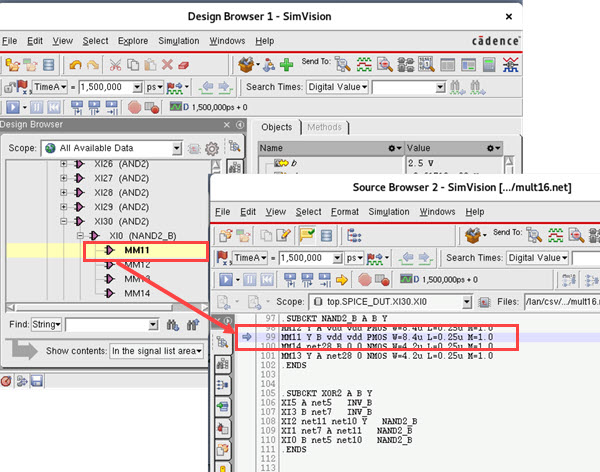Screen dimensions: 600x472
Task: Close the Design Browser sidebar panel
Action: [x=227, y=125]
